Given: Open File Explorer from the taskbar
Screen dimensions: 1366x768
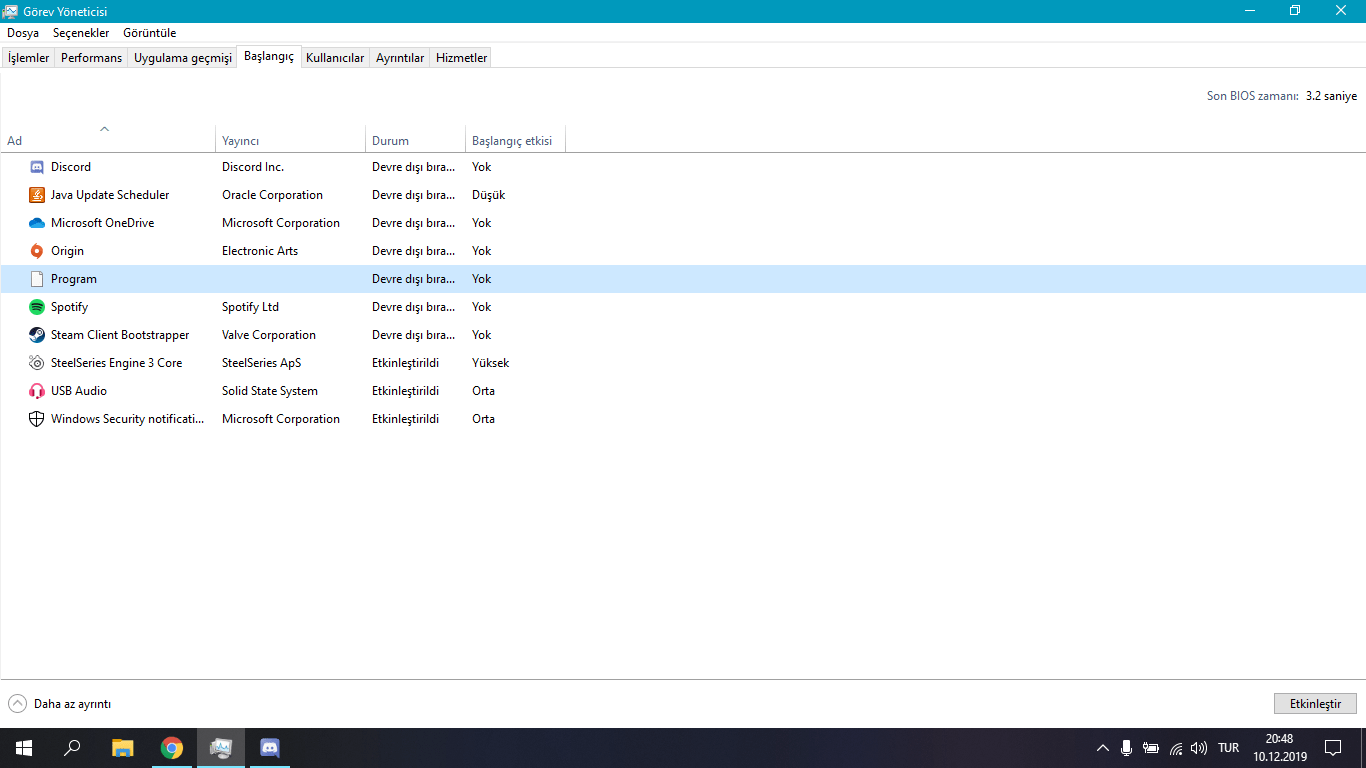Looking at the screenshot, I should [122, 748].
